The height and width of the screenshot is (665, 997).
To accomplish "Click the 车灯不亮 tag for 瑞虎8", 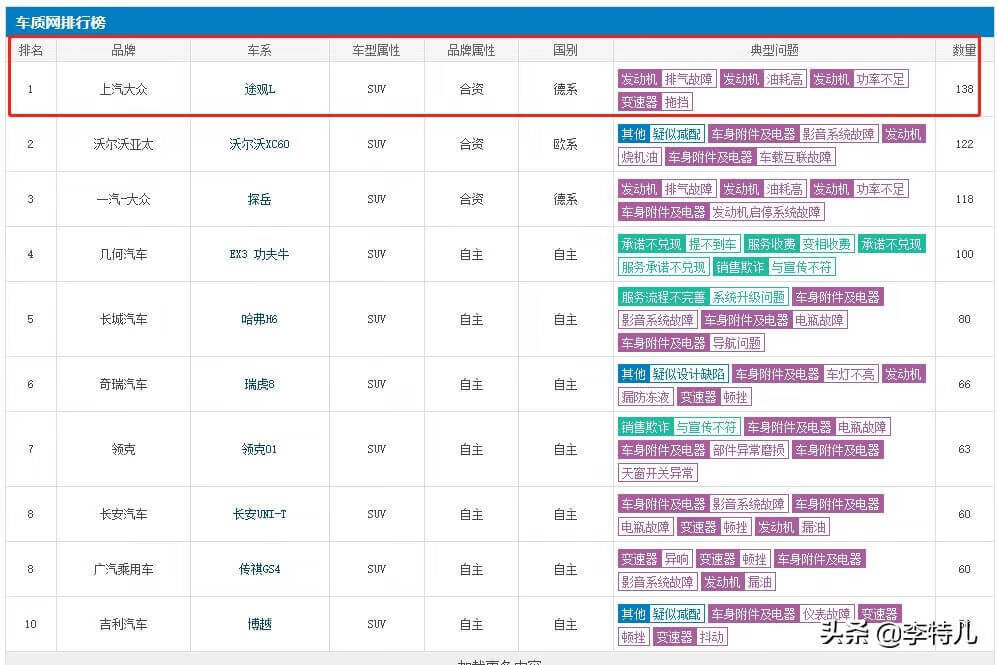I will pyautogui.click(x=806, y=374).
